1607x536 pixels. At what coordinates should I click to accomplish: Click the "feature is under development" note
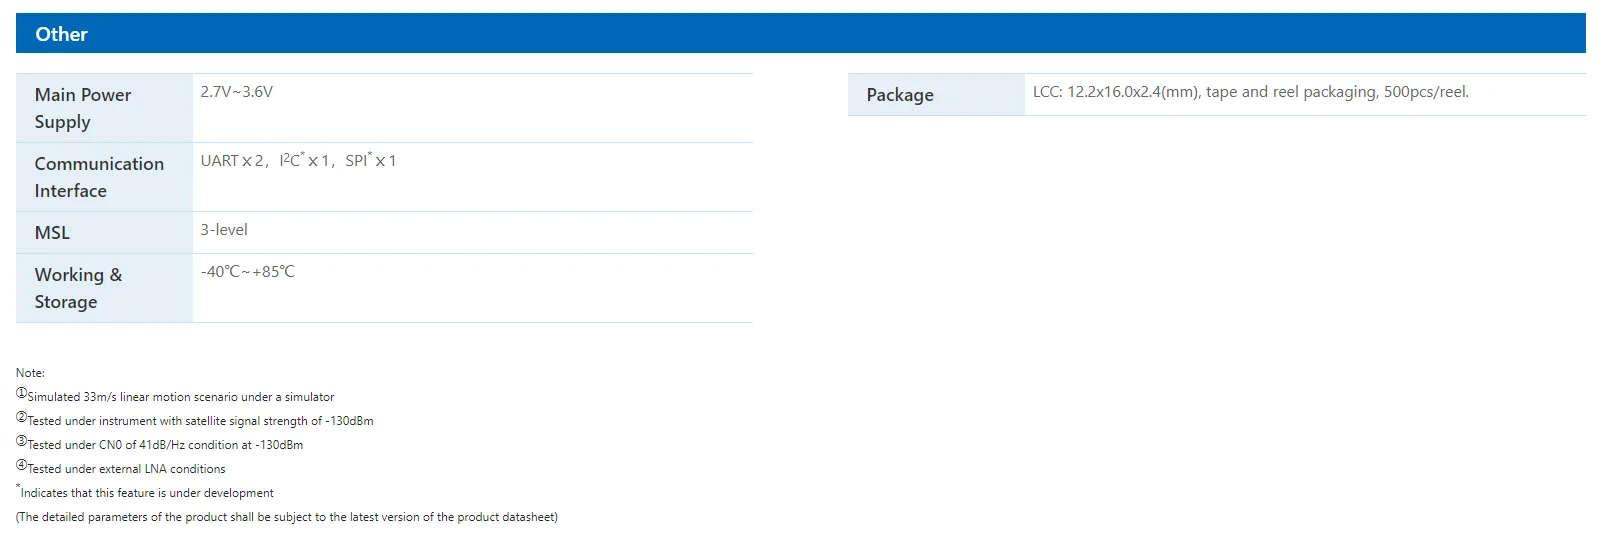tap(147, 493)
